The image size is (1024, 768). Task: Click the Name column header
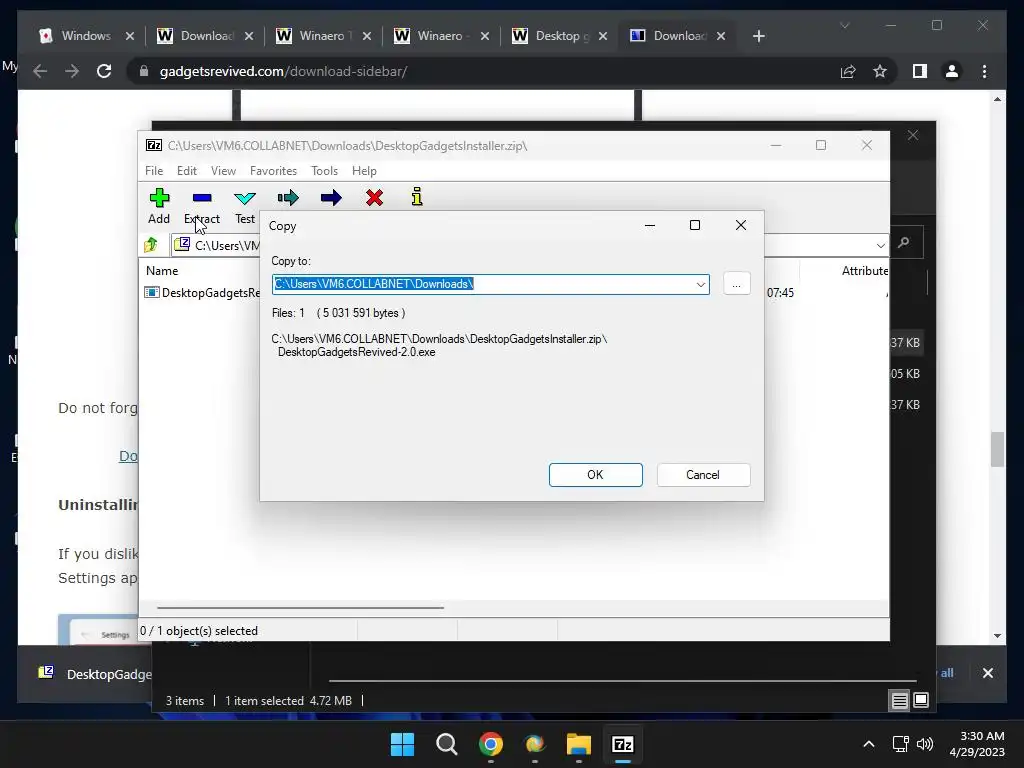[162, 270]
